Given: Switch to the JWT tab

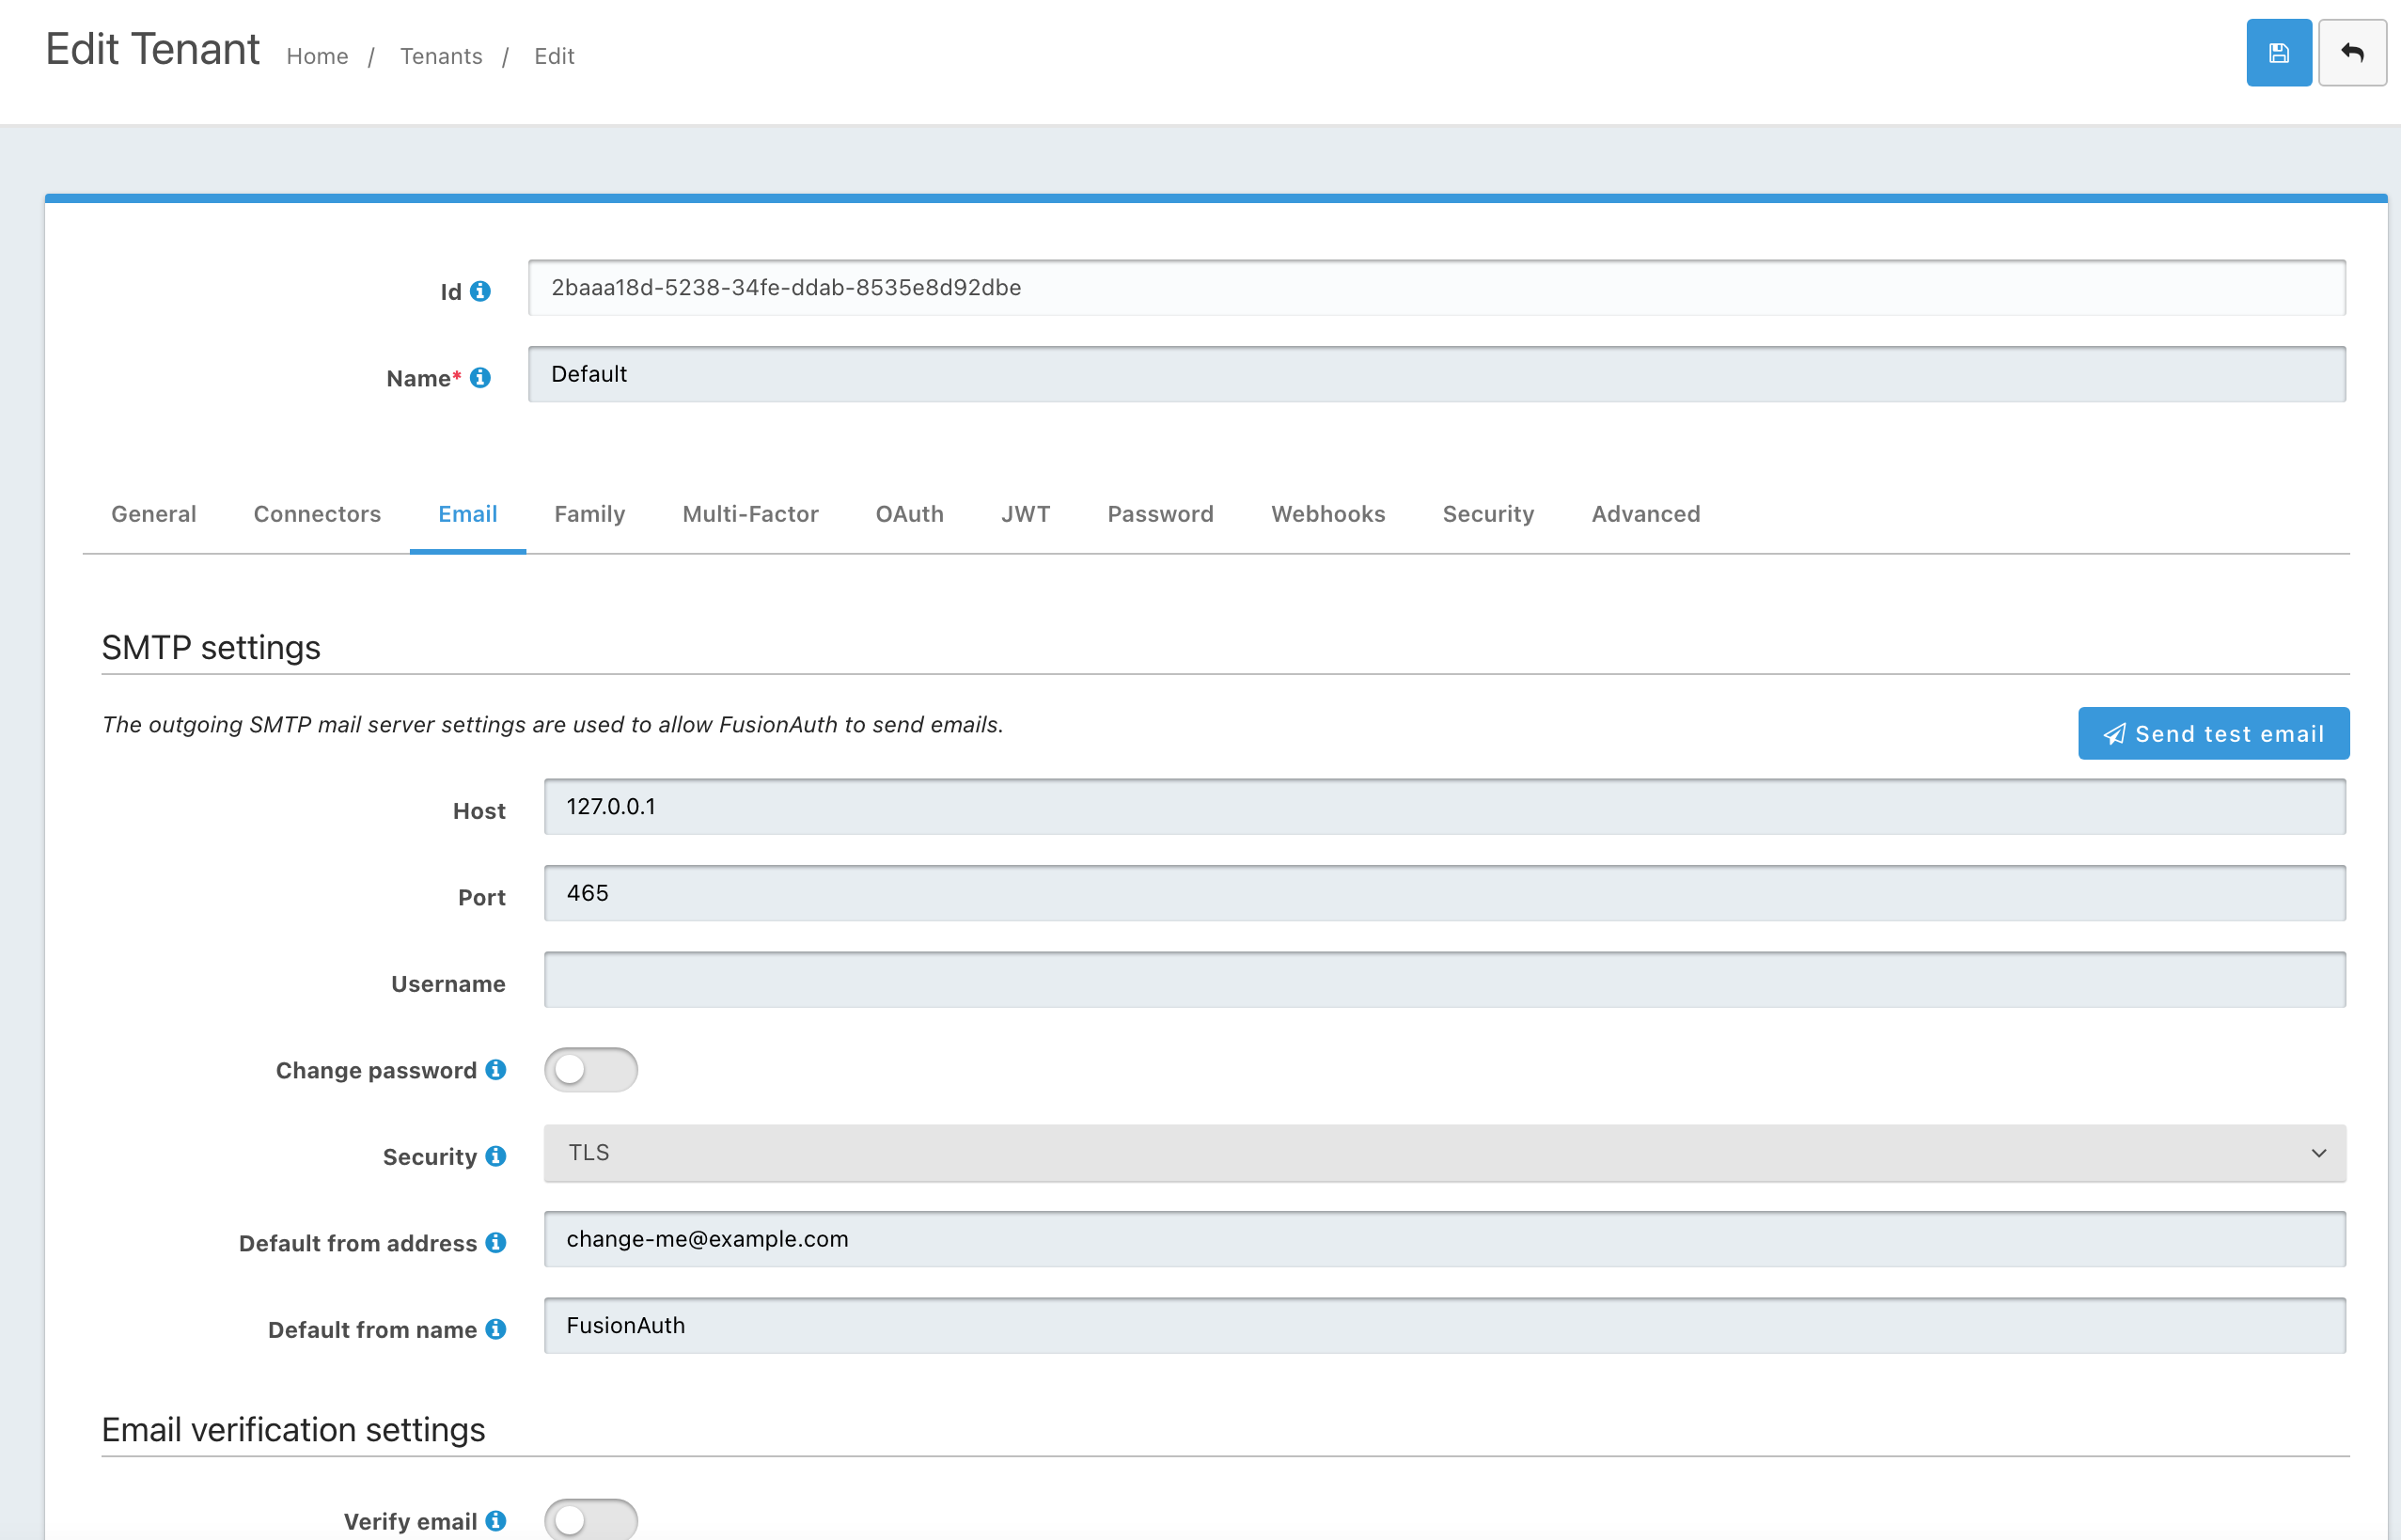Looking at the screenshot, I should 1026,514.
